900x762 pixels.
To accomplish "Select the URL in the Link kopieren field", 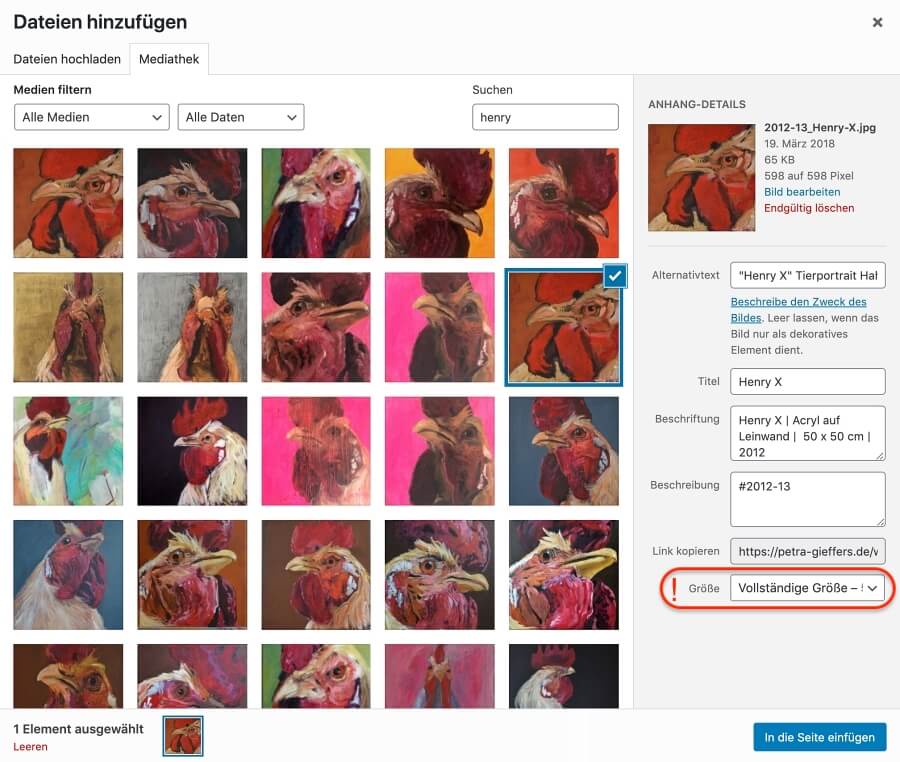I will pyautogui.click(x=807, y=551).
